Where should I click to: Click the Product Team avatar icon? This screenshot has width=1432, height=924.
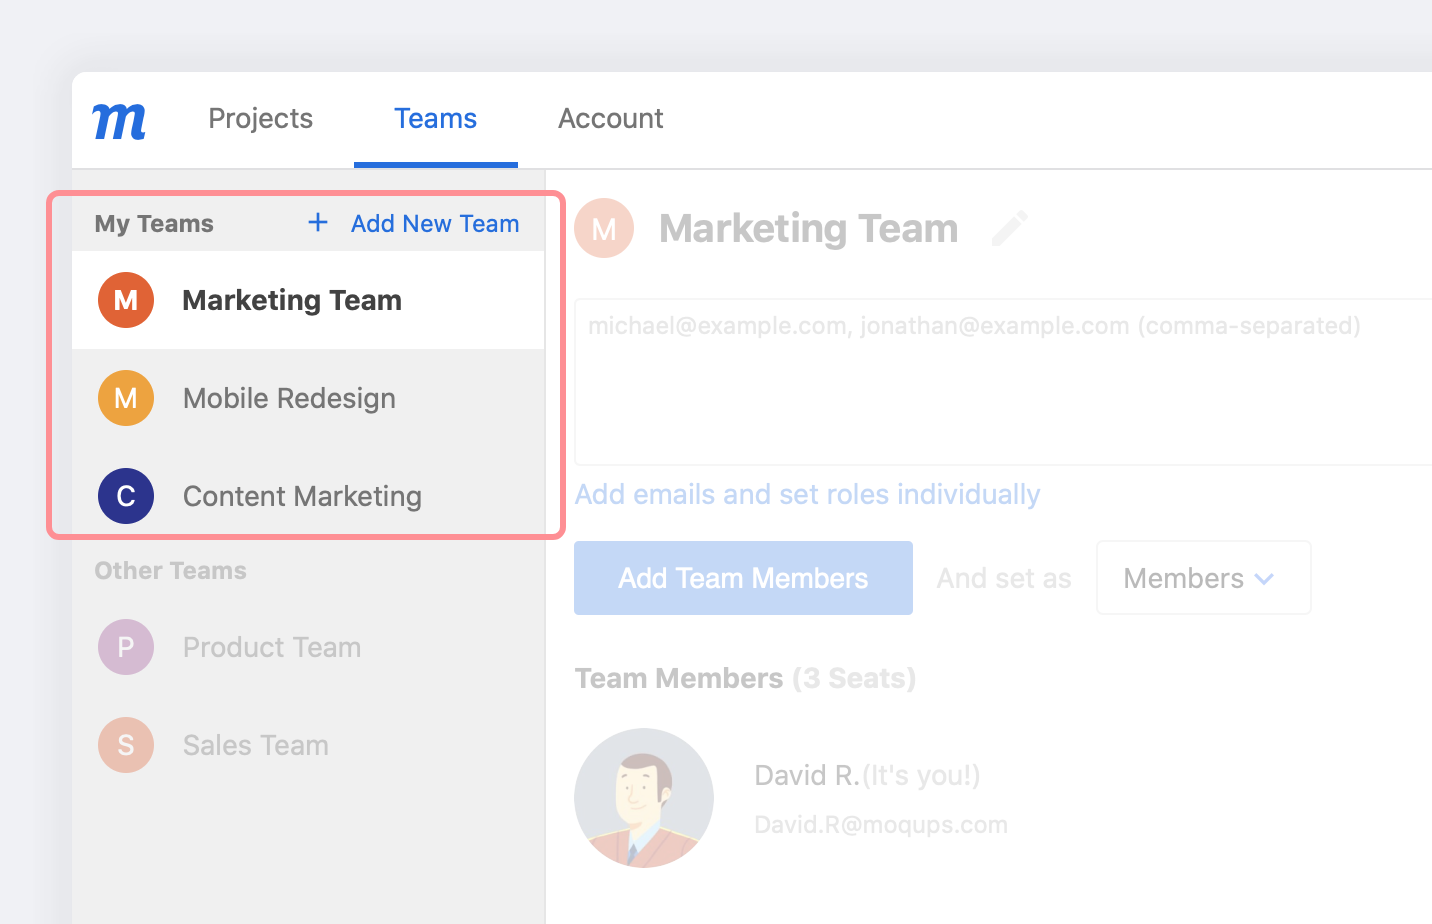point(126,646)
